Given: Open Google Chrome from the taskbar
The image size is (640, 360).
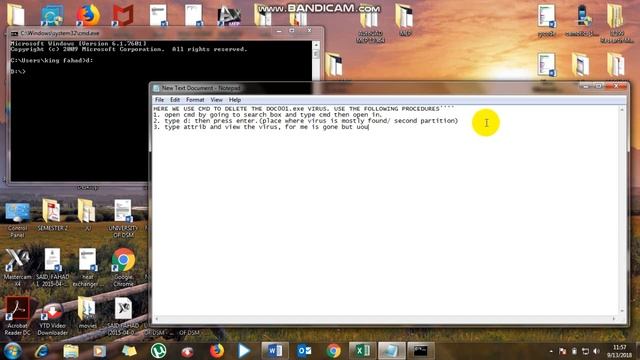Looking at the screenshot, I should pyautogui.click(x=333, y=351).
